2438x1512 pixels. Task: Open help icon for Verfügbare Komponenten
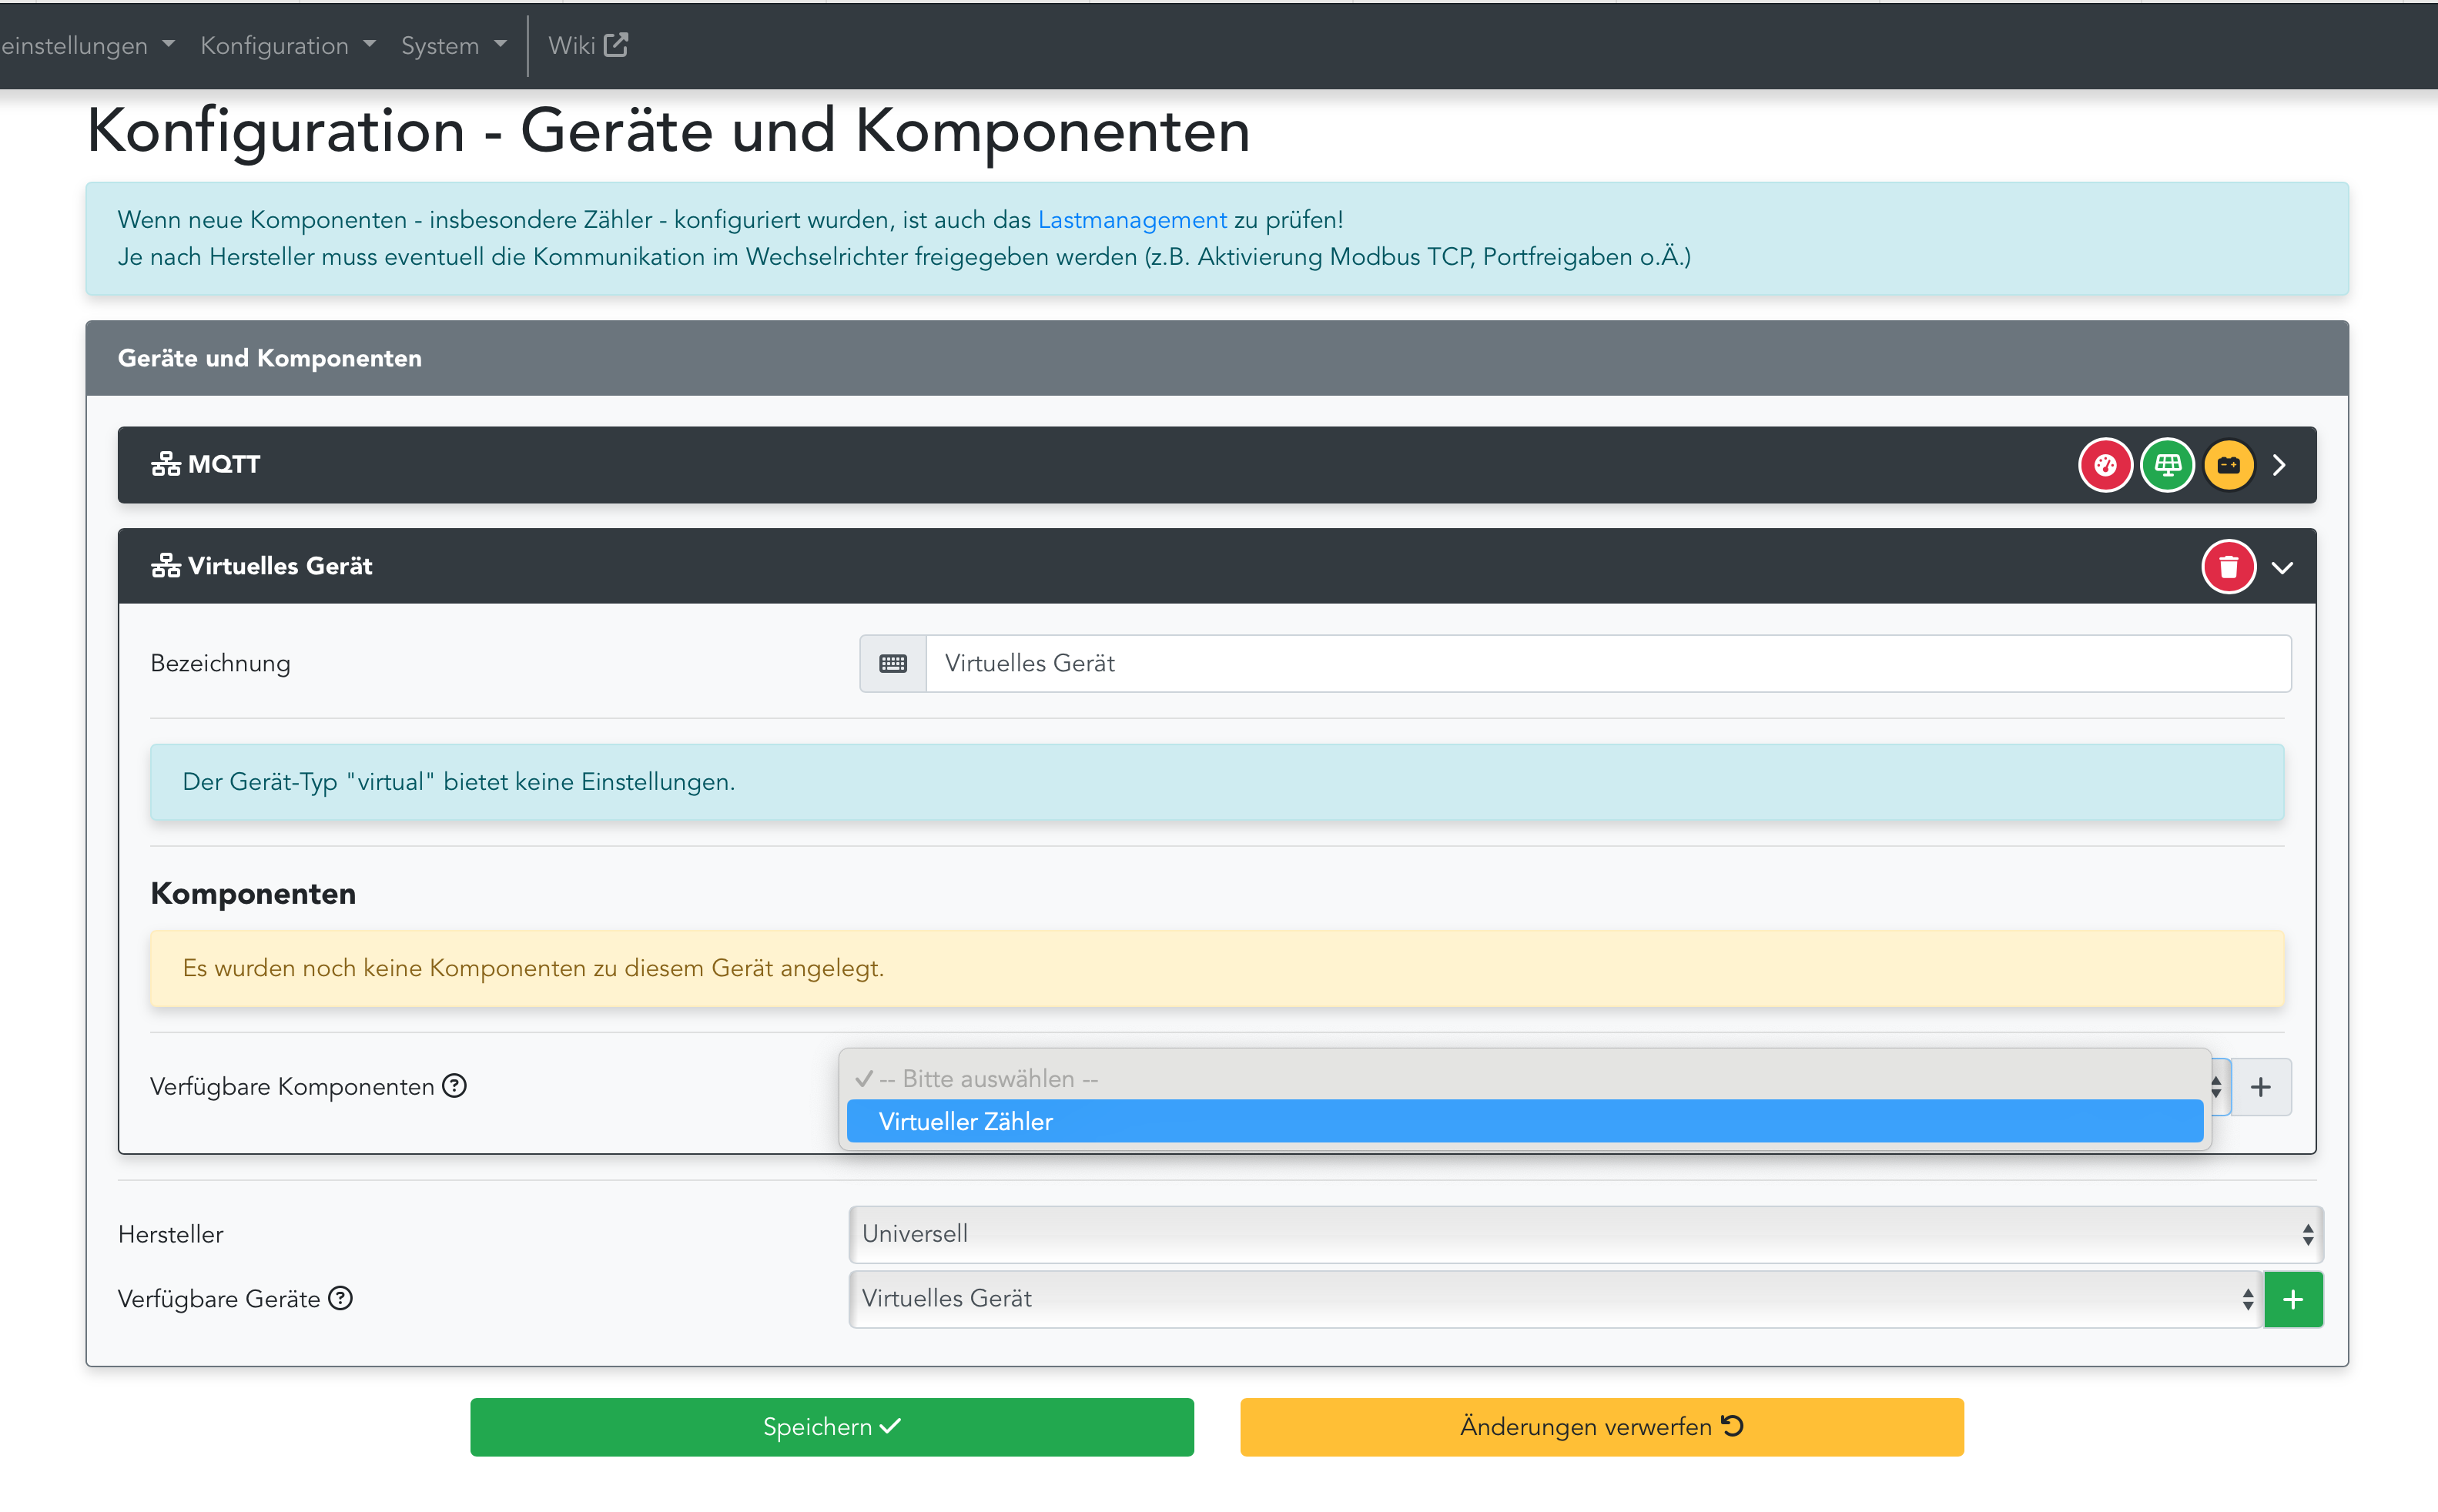tap(455, 1086)
